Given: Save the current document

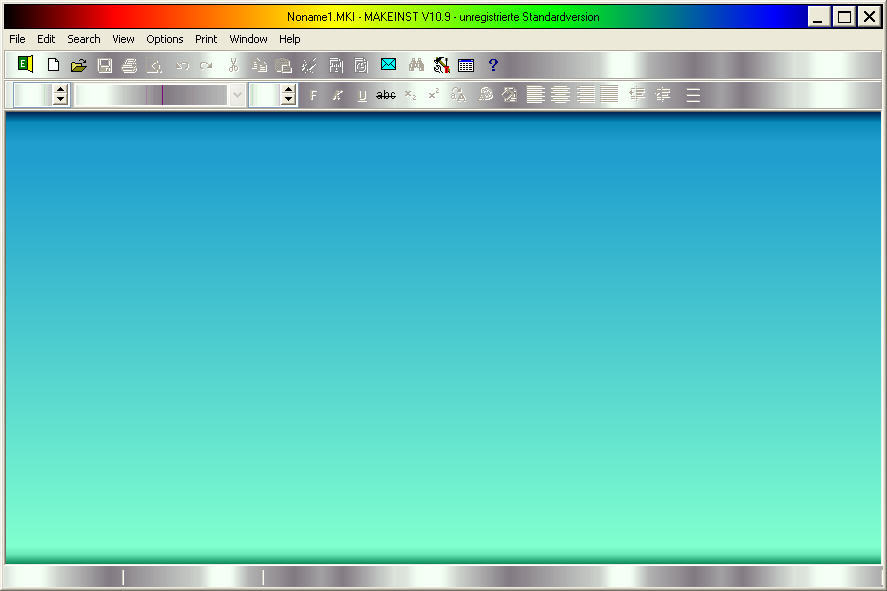Looking at the screenshot, I should [x=104, y=65].
